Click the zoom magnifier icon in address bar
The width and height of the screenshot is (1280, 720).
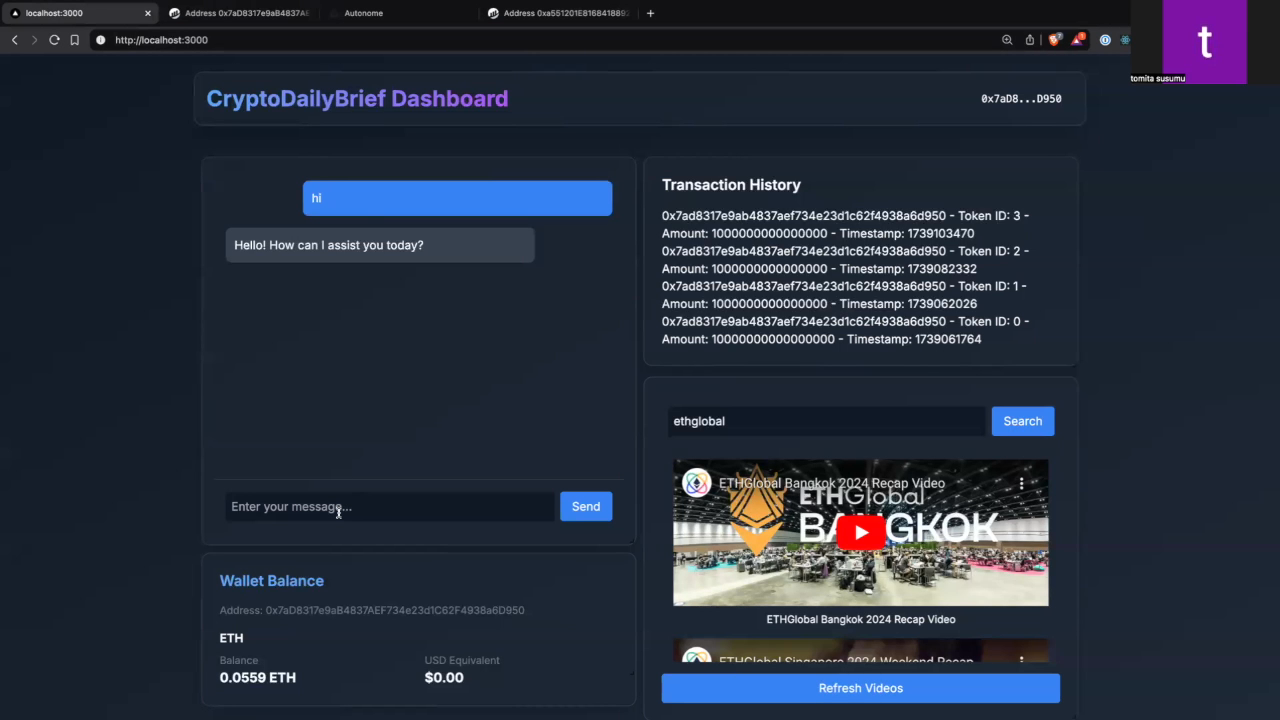tap(1007, 40)
